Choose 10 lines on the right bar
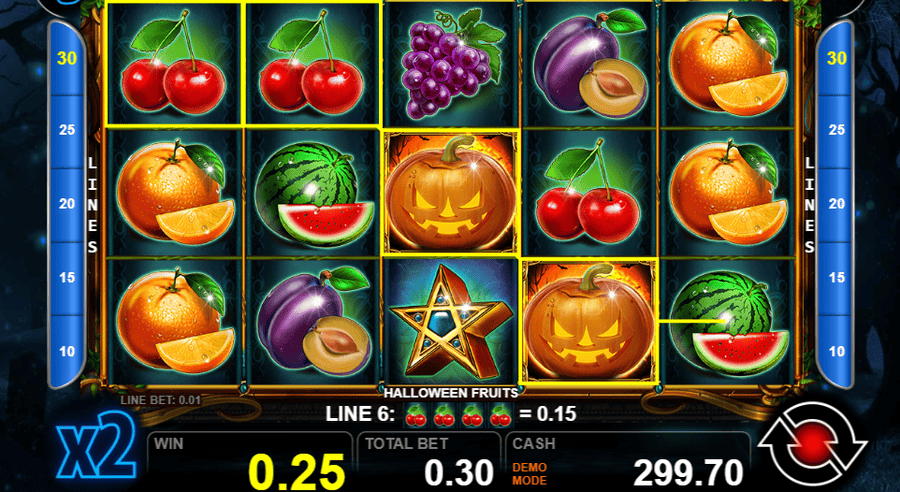 coord(836,351)
